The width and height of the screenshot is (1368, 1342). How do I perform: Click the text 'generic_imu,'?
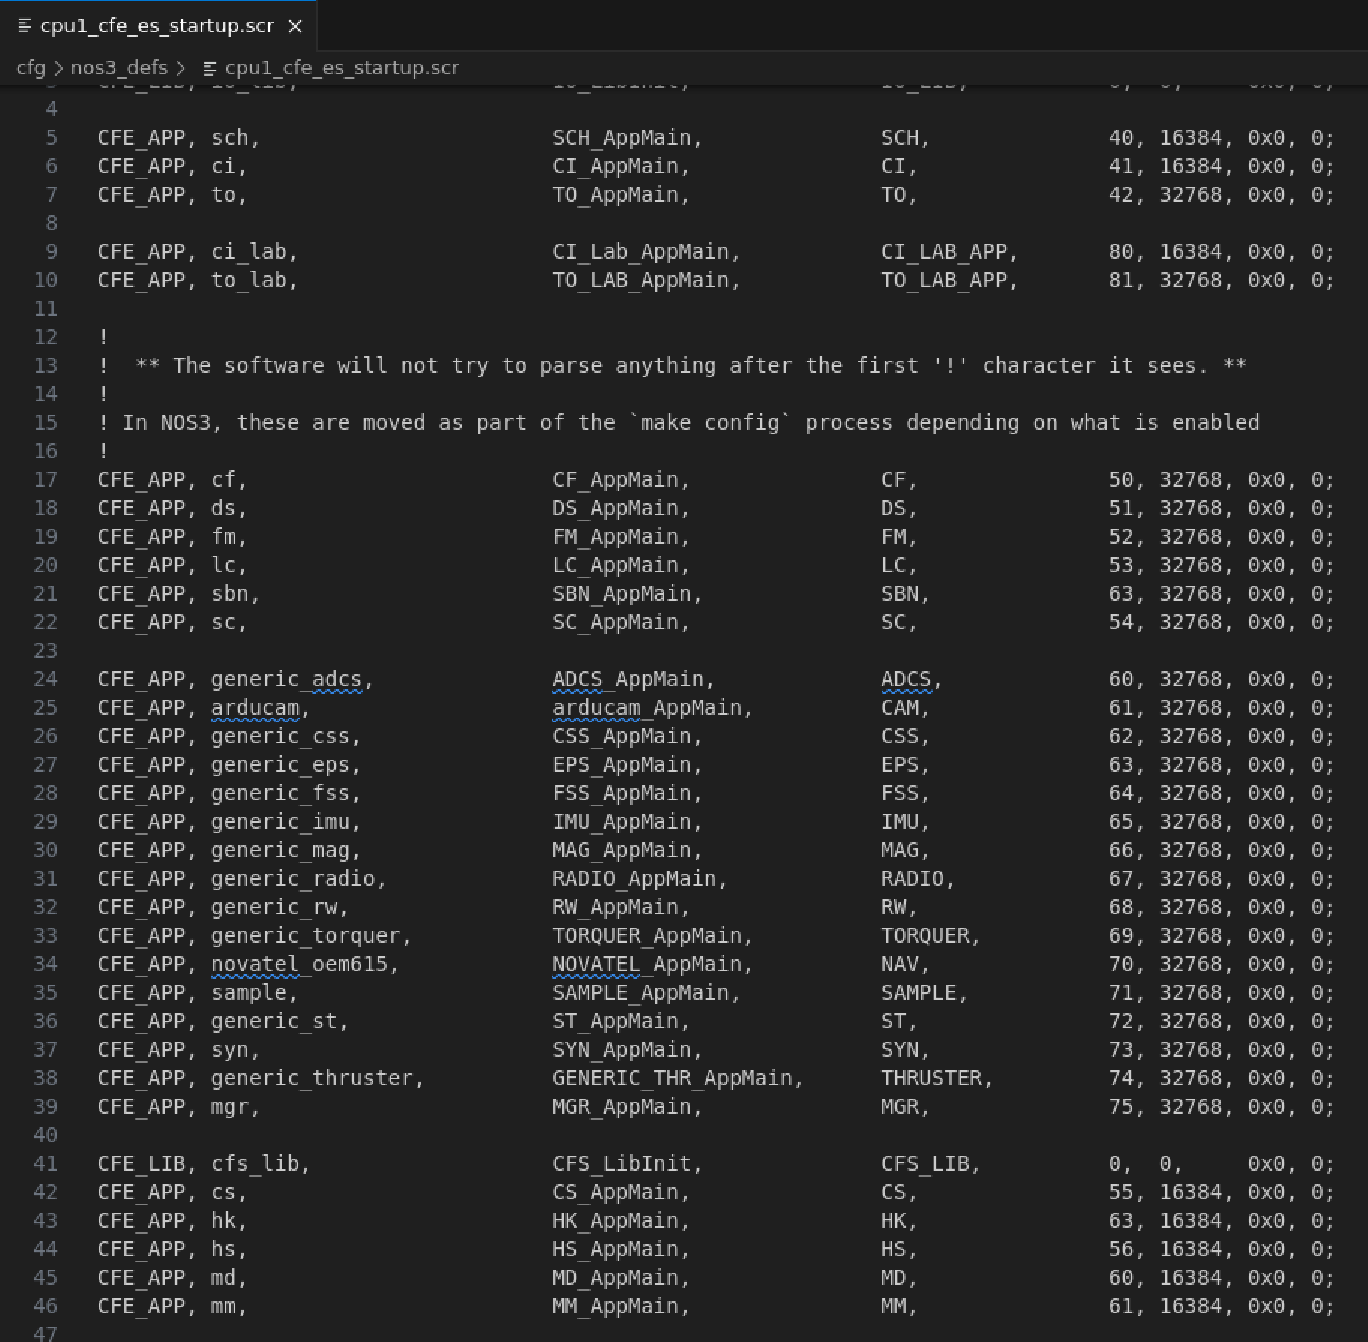tap(286, 822)
